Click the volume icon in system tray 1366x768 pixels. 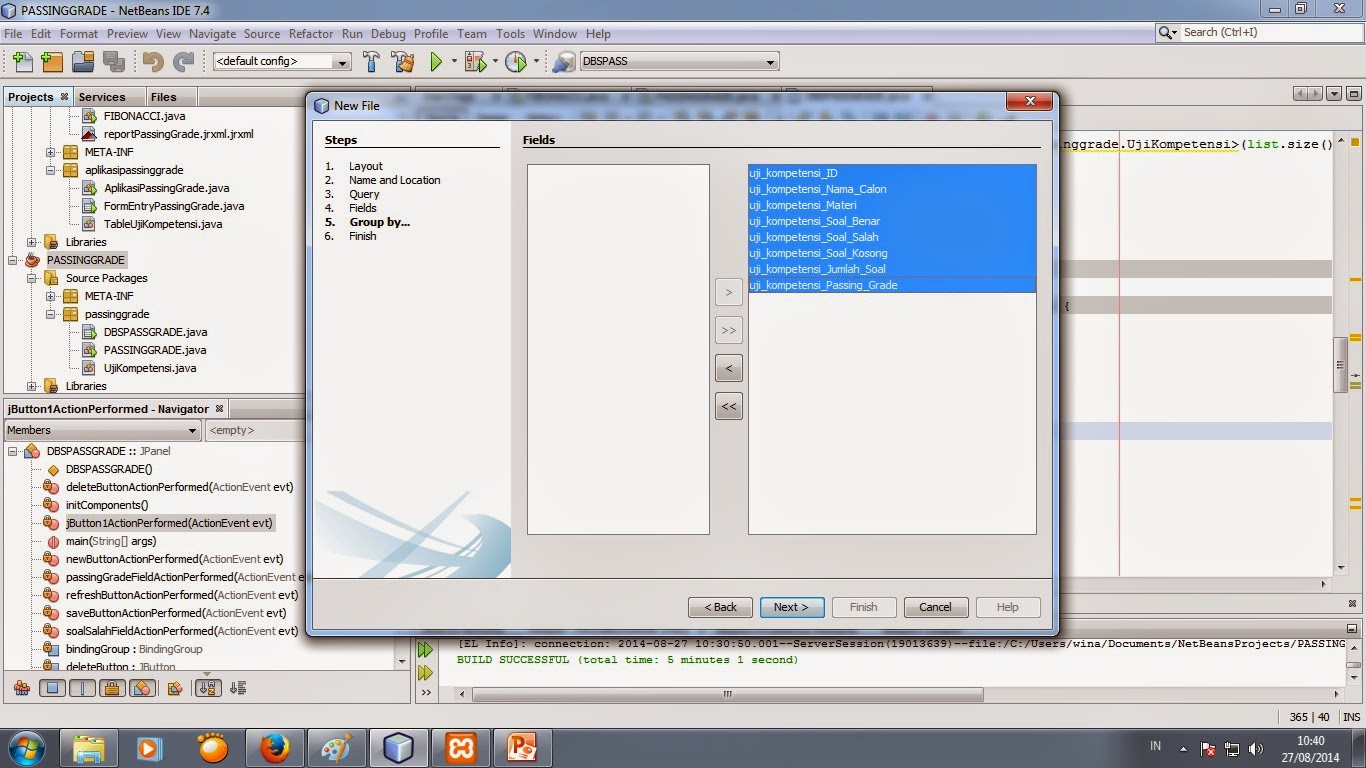(x=1256, y=748)
